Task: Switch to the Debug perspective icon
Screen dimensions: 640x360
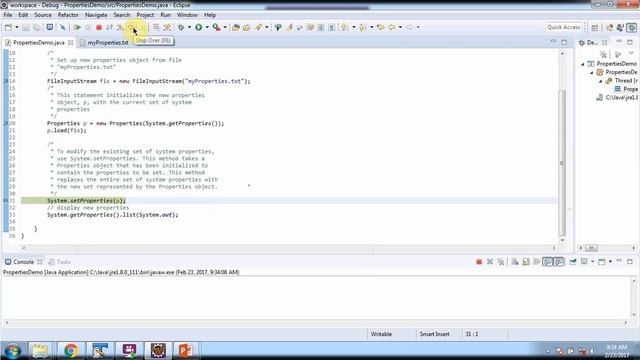Action: (x=632, y=27)
